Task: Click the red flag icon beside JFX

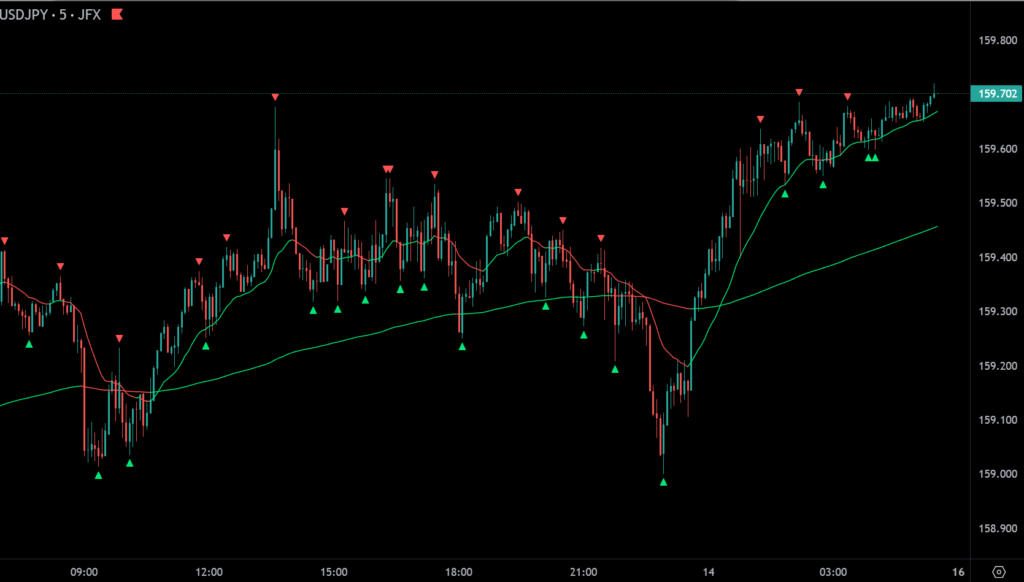Action: (118, 15)
